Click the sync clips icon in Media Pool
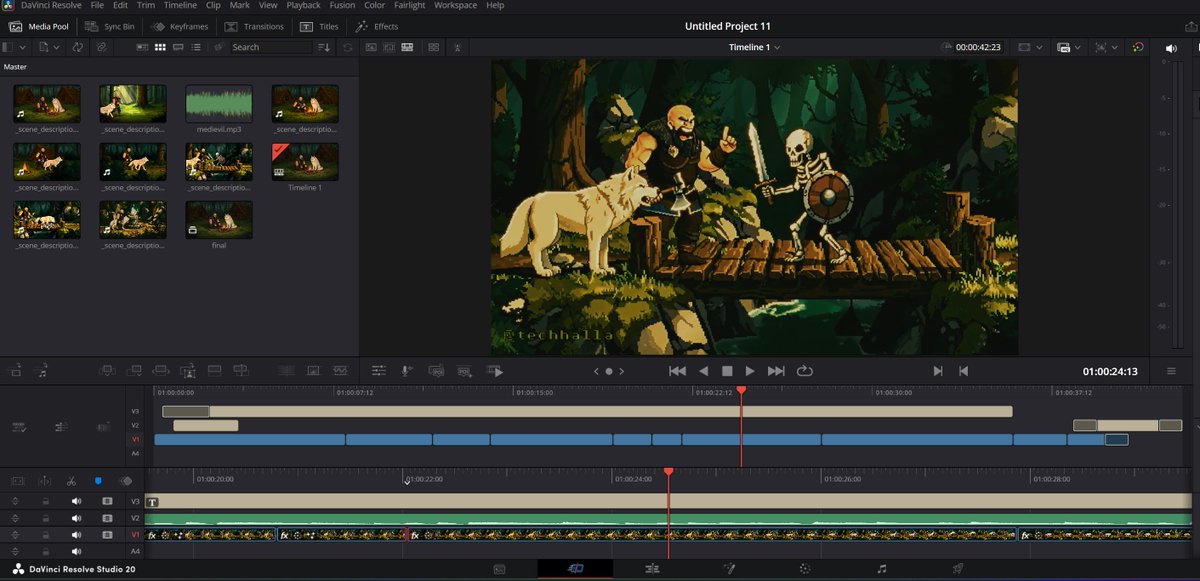The width and height of the screenshot is (1200, 581). coord(77,47)
